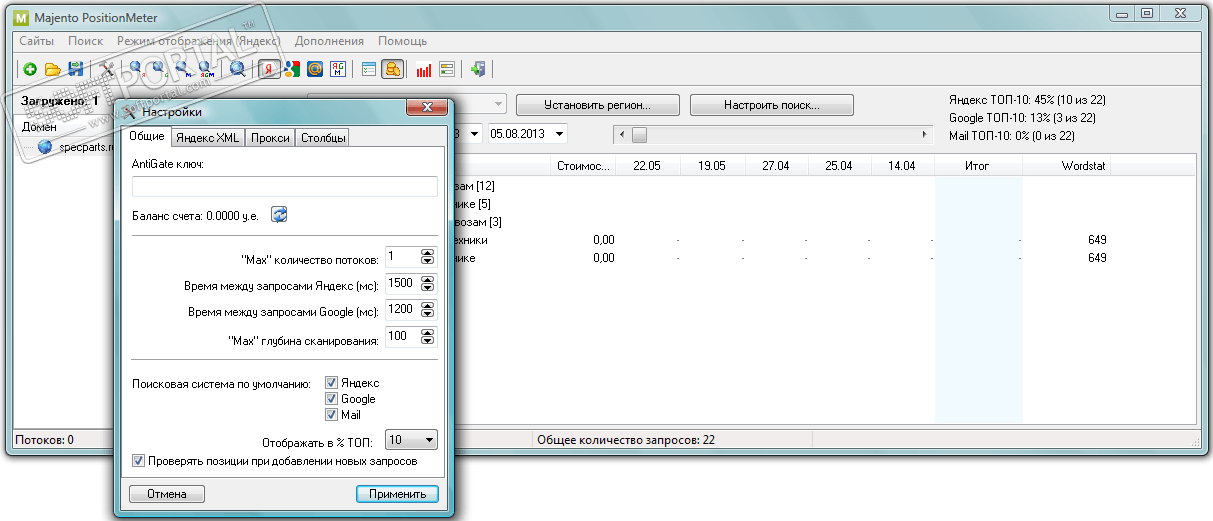
Task: Select the Общие settings tab
Action: (x=147, y=137)
